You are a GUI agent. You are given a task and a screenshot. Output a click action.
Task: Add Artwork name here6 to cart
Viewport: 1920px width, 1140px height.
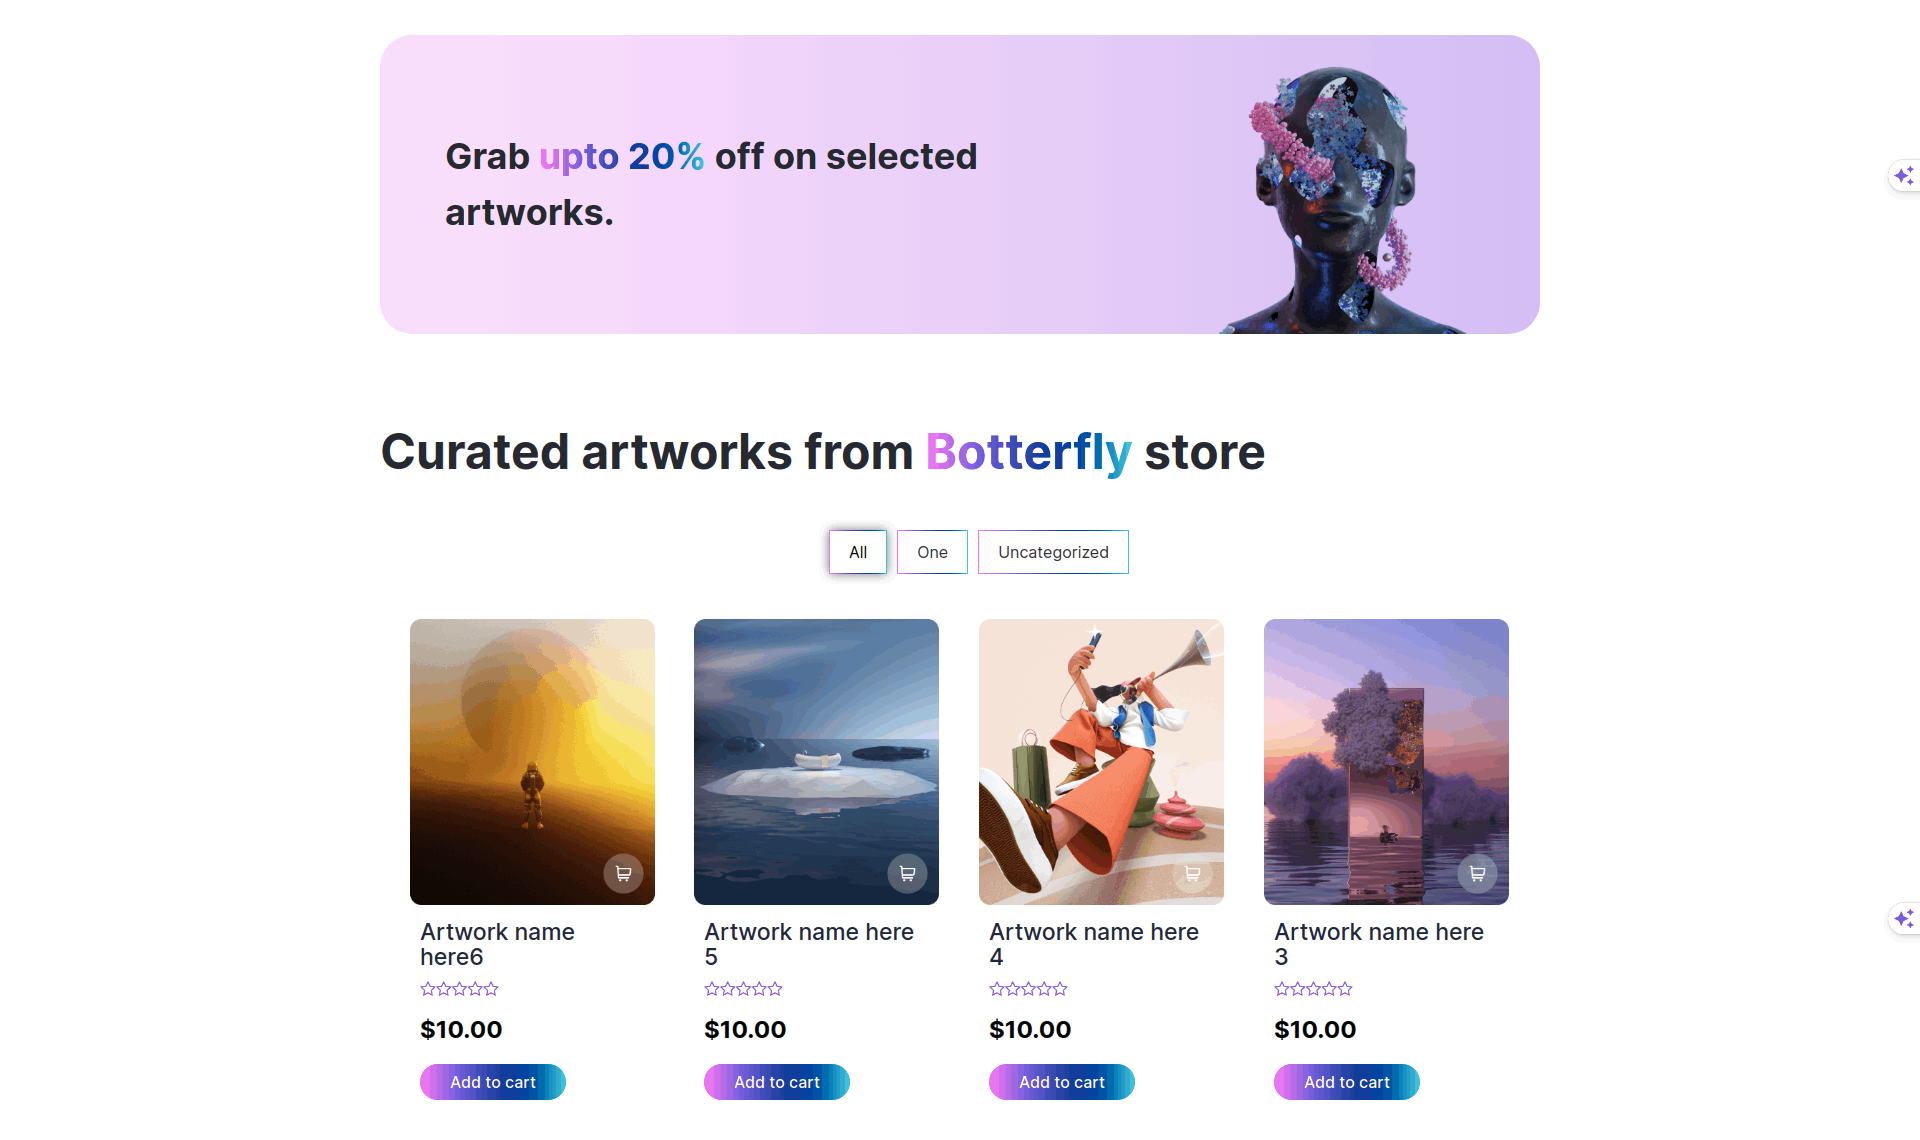point(493,1082)
